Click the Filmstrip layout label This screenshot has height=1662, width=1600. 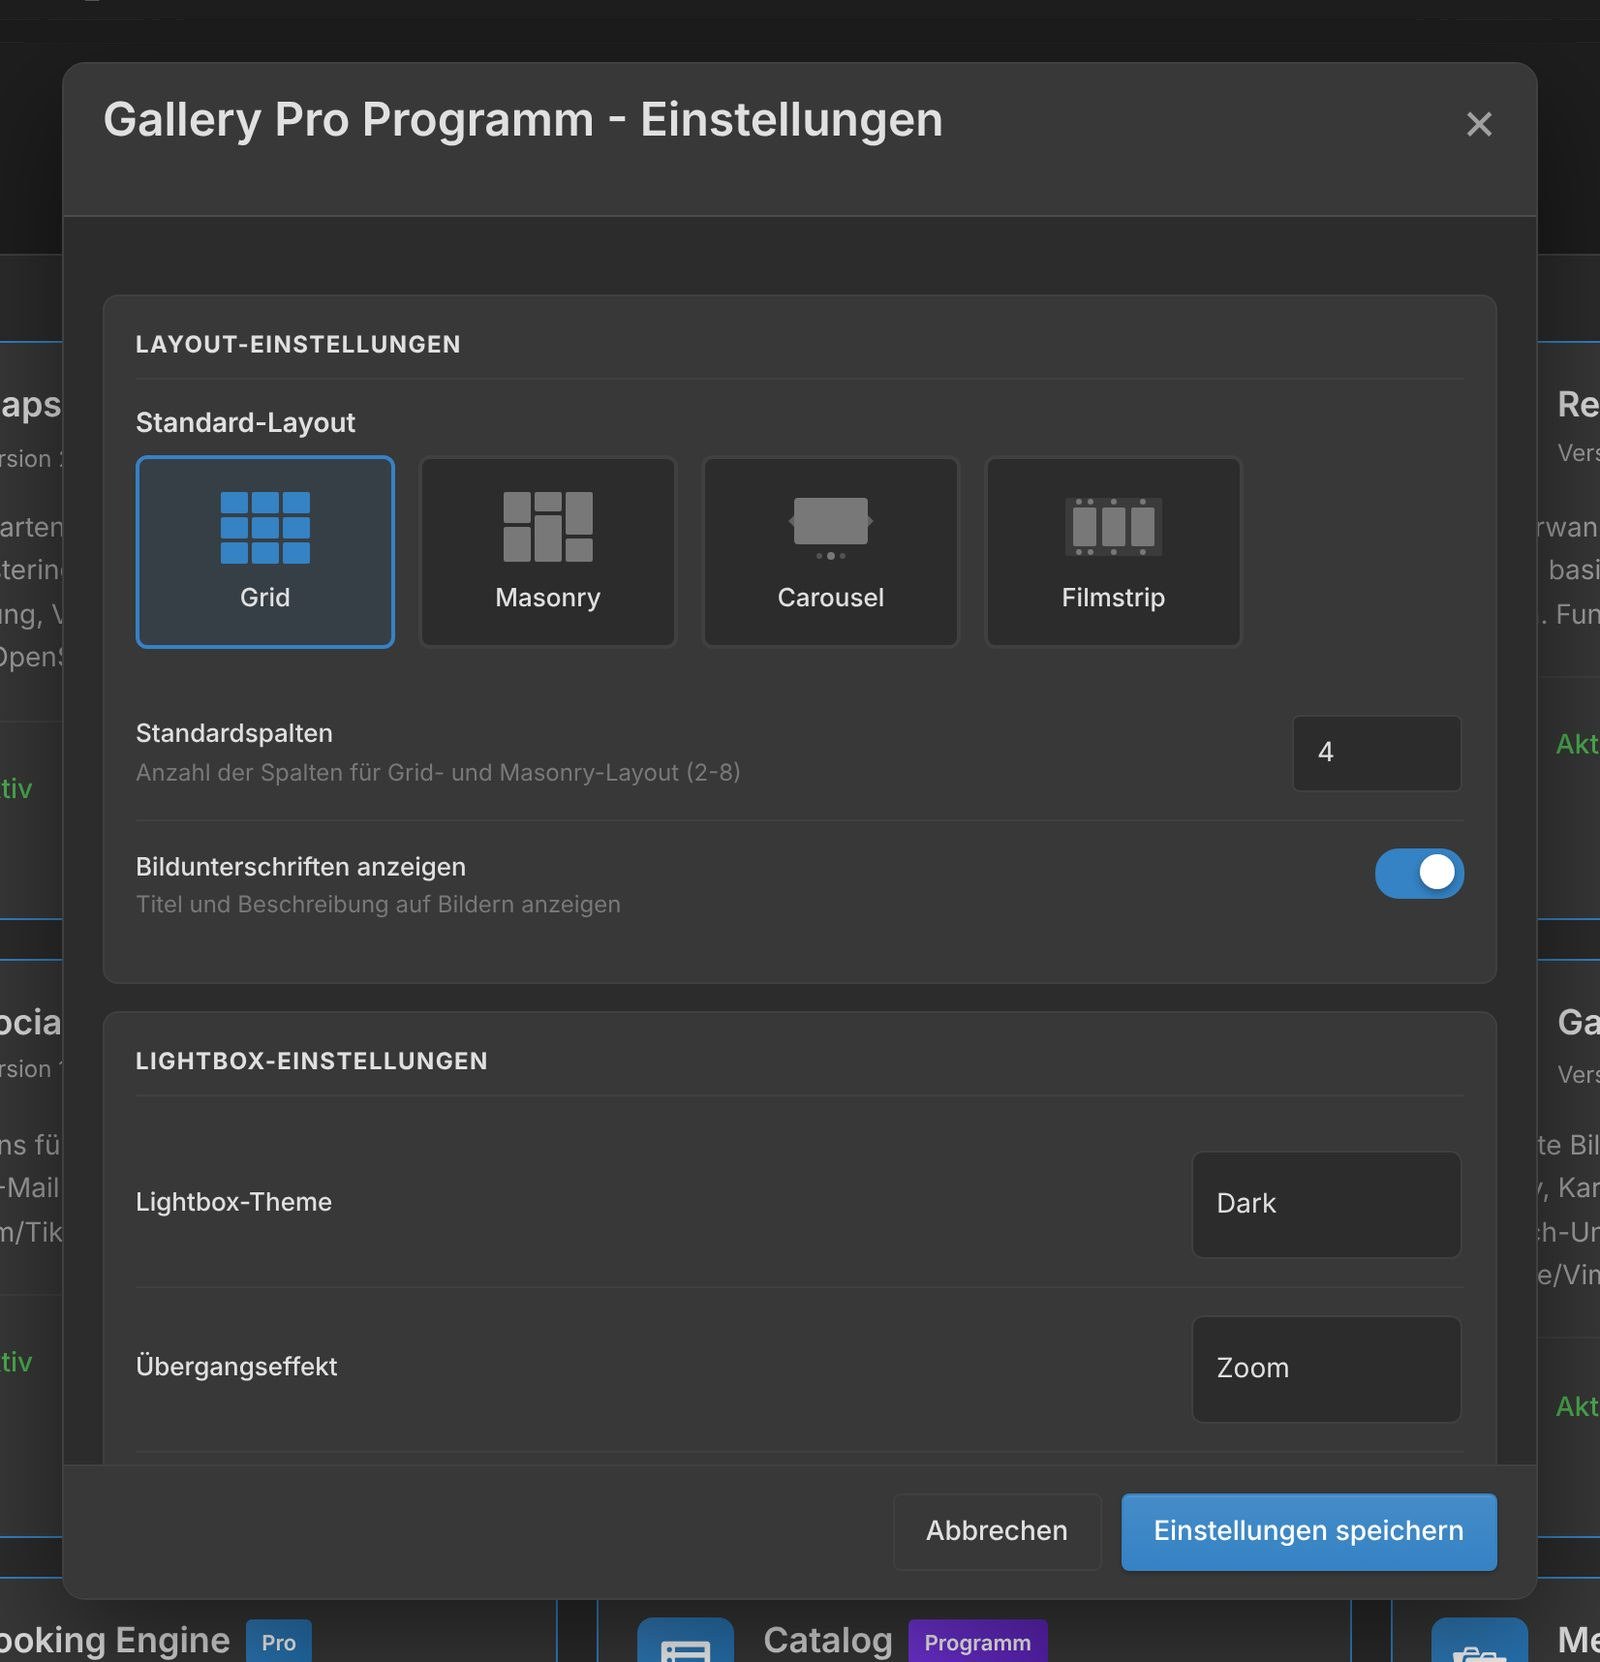(1113, 598)
